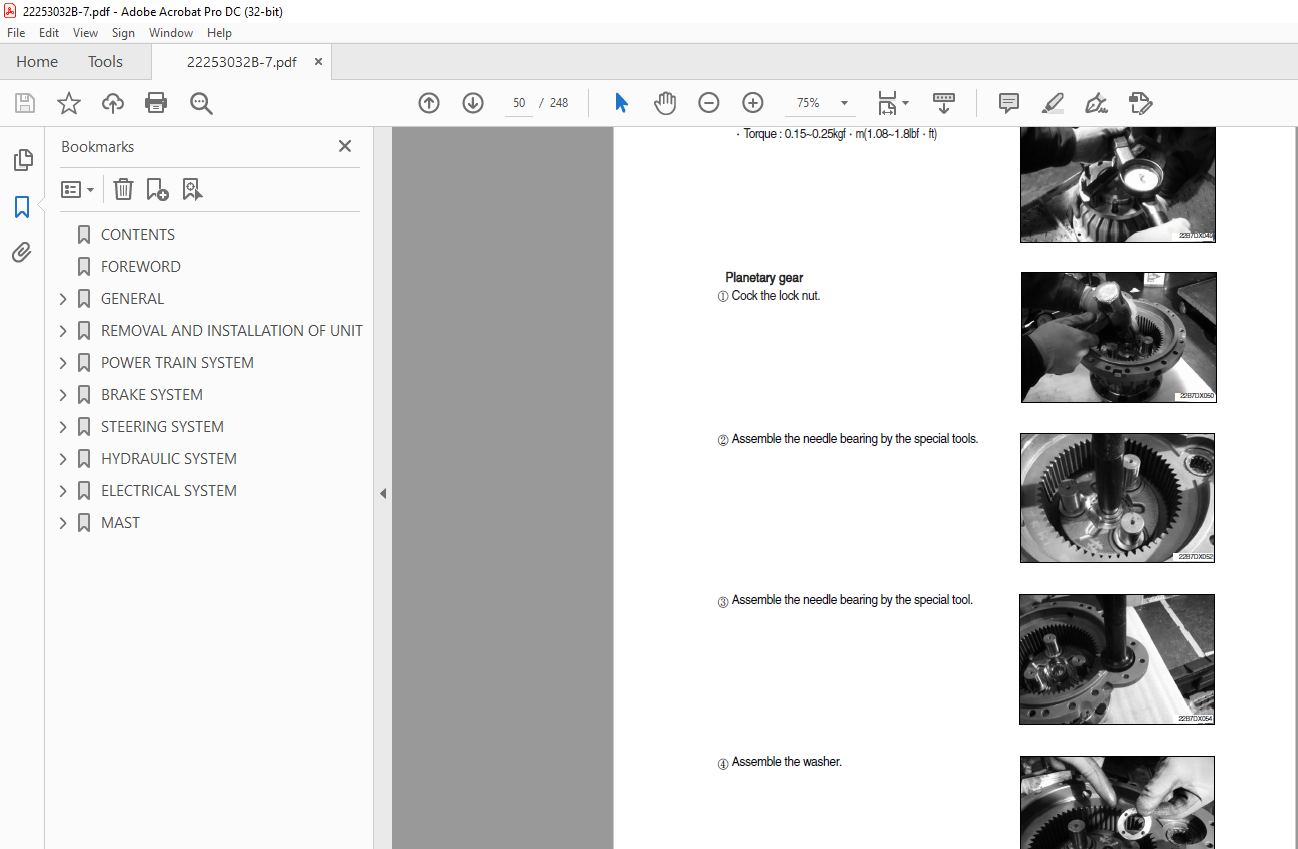Screen dimensions: 1298x849
Task: Add a sticky note comment
Action: (1009, 103)
